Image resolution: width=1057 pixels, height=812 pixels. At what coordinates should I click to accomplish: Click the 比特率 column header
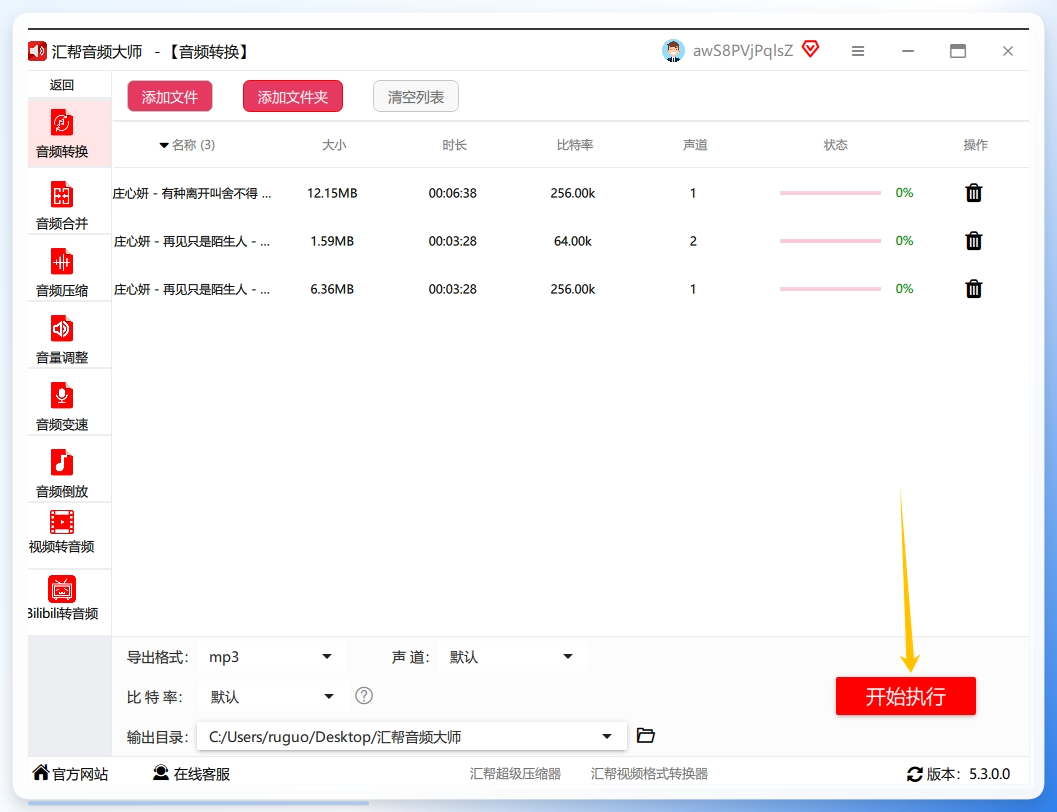[574, 145]
